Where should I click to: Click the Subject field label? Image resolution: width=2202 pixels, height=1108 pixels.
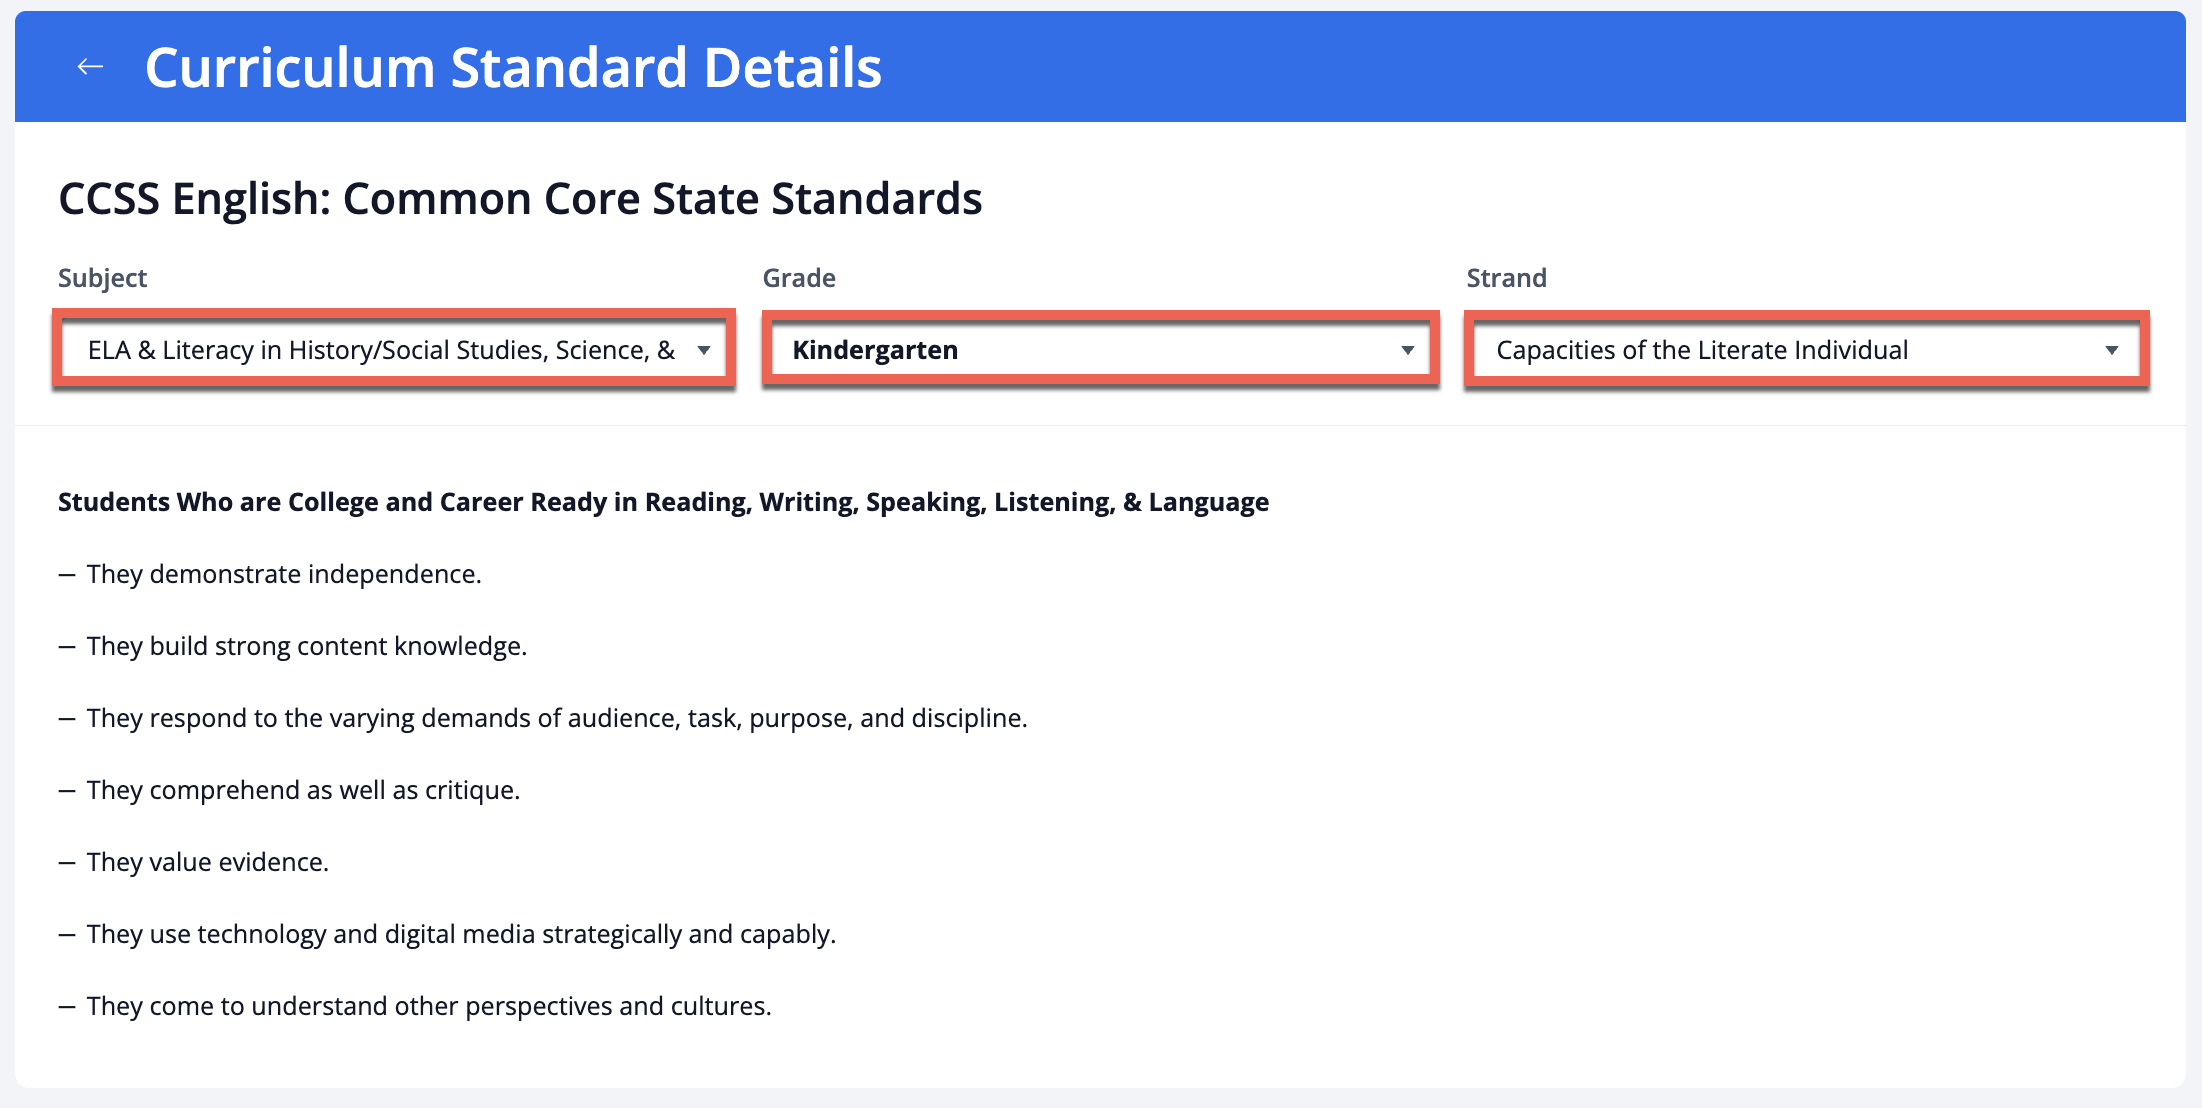click(x=102, y=278)
